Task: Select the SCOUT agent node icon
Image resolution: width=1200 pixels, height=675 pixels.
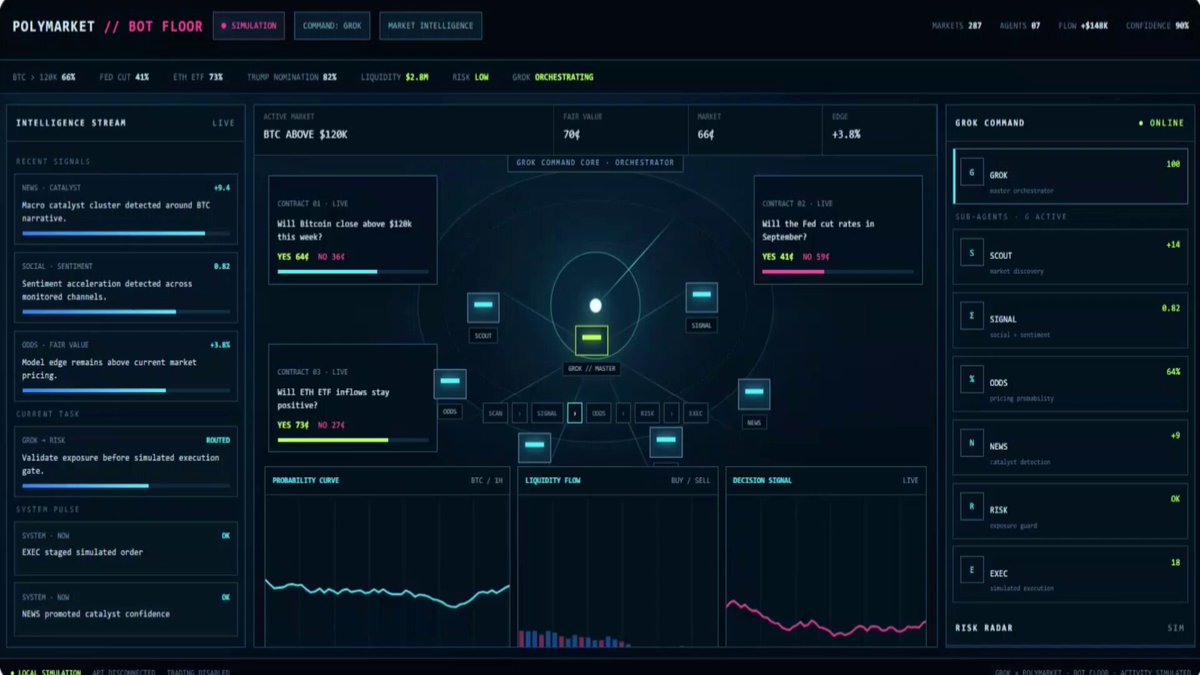Action: point(483,307)
